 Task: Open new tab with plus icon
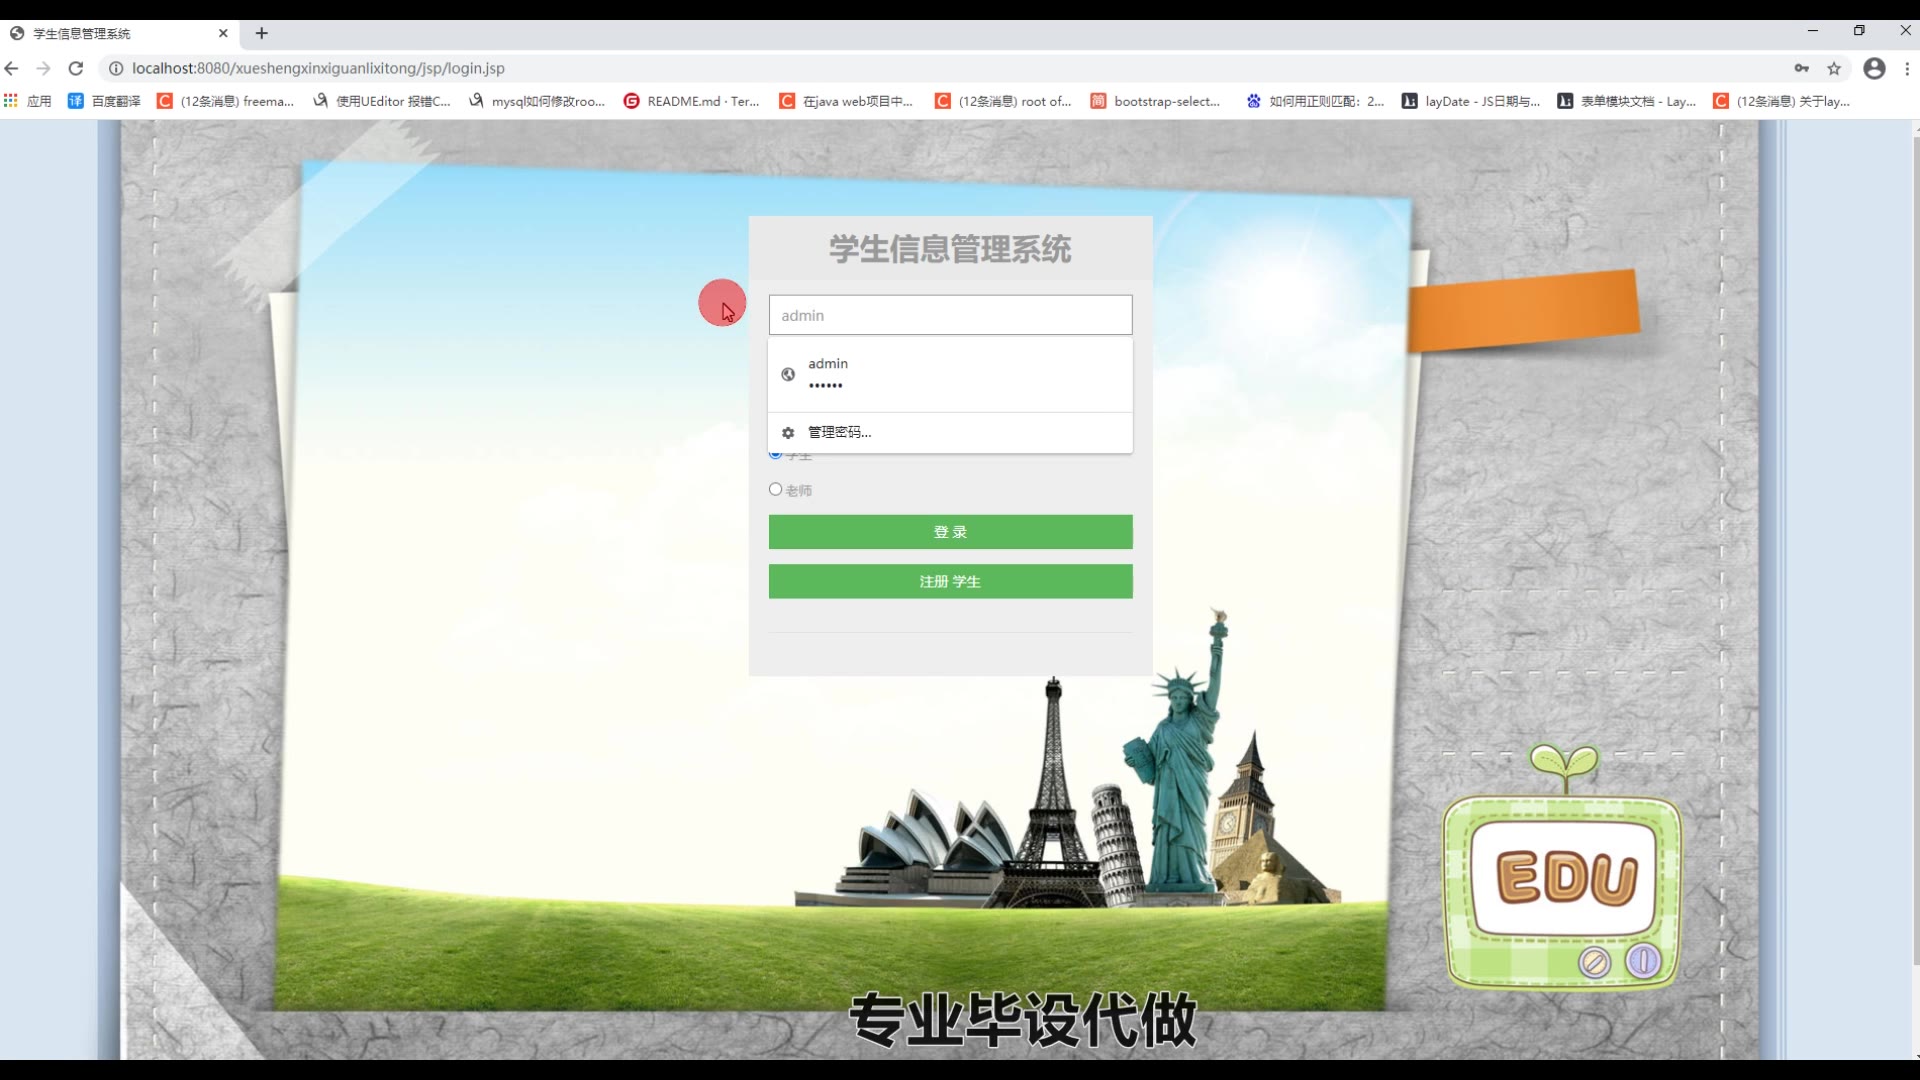(261, 33)
